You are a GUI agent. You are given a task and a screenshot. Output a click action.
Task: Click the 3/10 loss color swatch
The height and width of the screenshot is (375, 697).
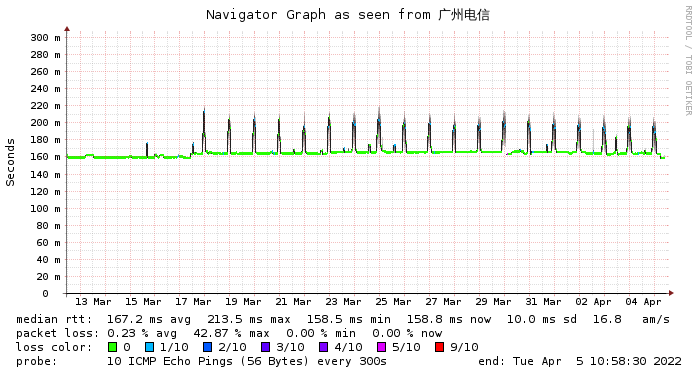tap(266, 347)
